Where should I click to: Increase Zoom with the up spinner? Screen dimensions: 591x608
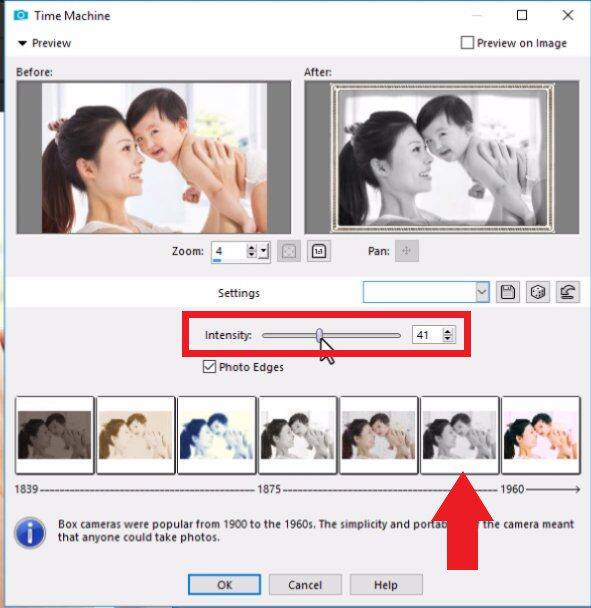[251, 247]
